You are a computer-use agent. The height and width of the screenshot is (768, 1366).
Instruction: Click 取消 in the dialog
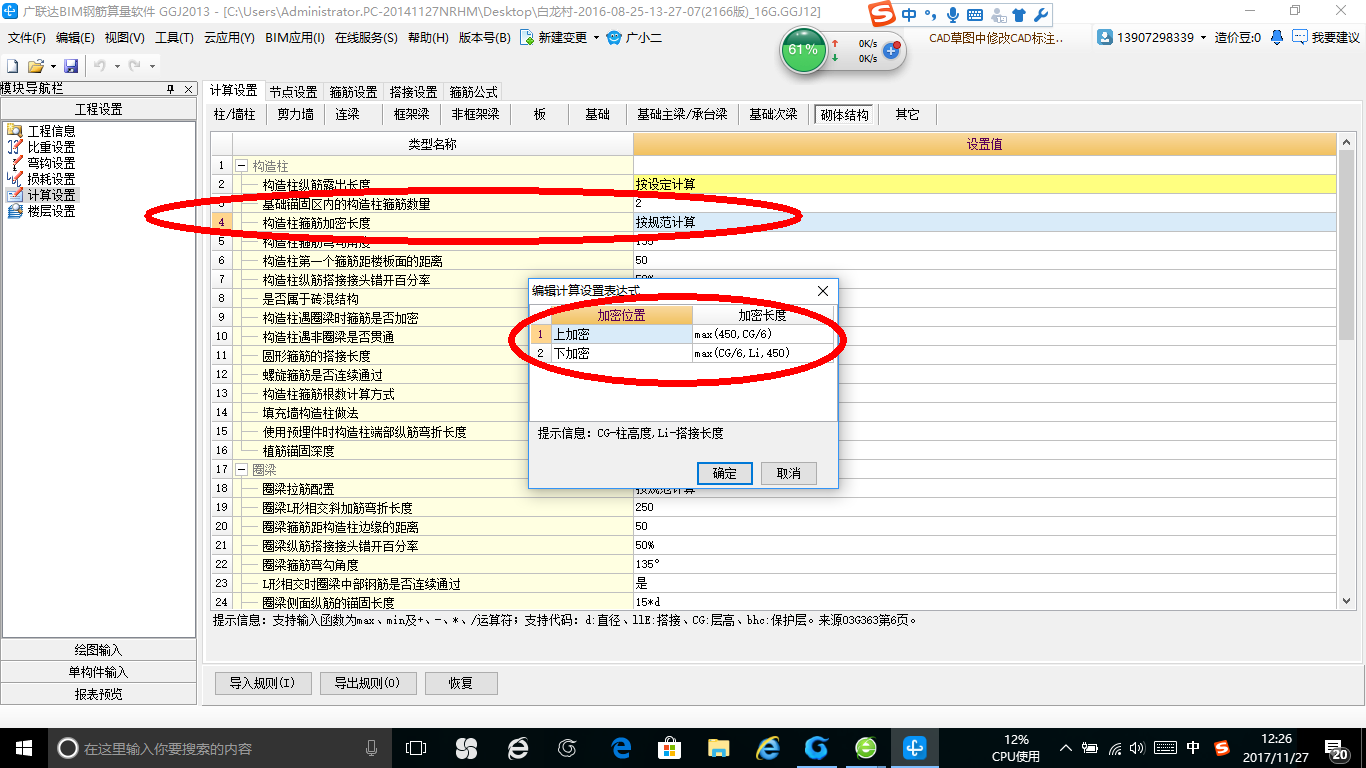pyautogui.click(x=788, y=473)
